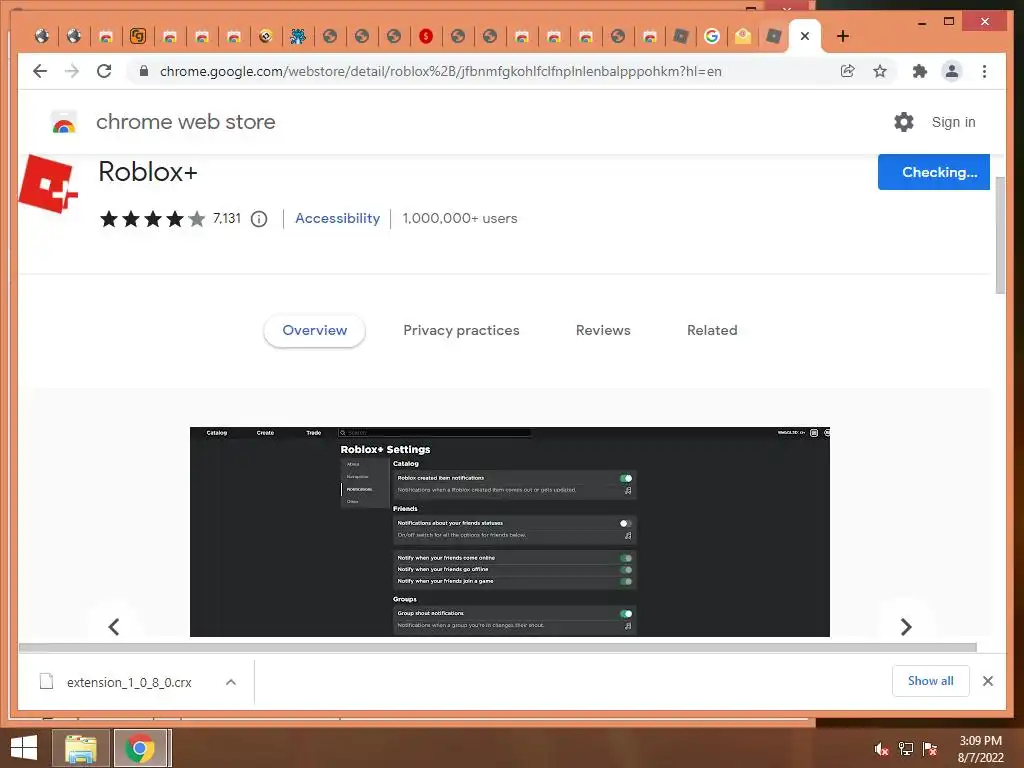Sign in to Chrome Web Store
Viewport: 1024px width, 768px height.
(x=953, y=122)
